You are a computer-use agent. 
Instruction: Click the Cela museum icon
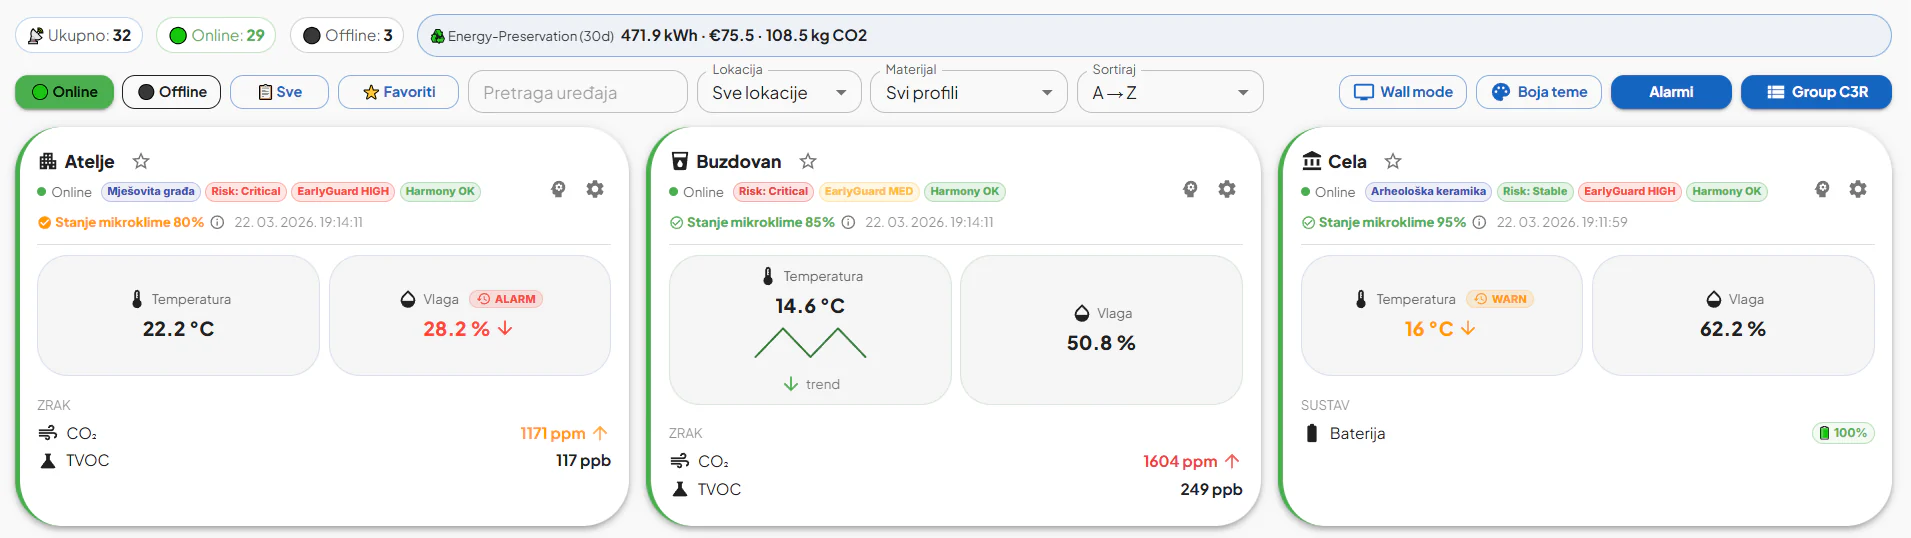pyautogui.click(x=1312, y=161)
